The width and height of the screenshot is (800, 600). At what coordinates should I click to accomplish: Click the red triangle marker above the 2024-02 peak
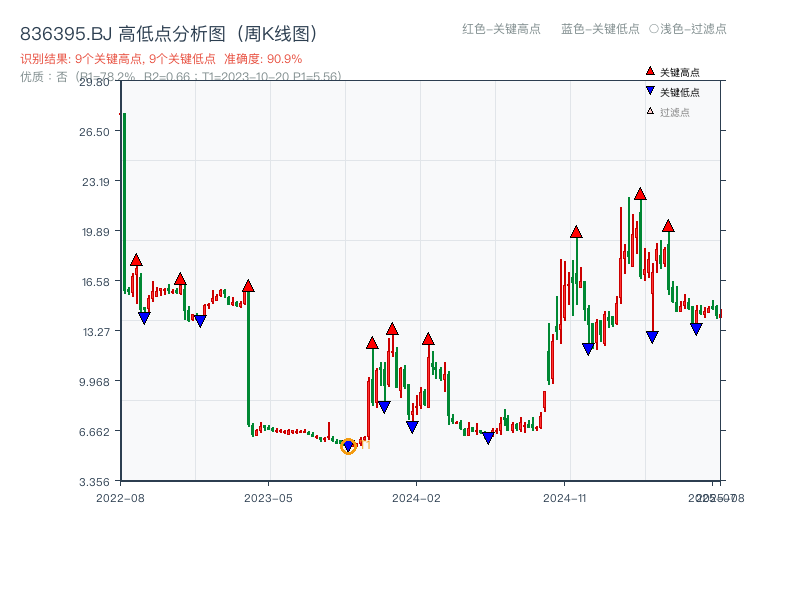pos(430,338)
